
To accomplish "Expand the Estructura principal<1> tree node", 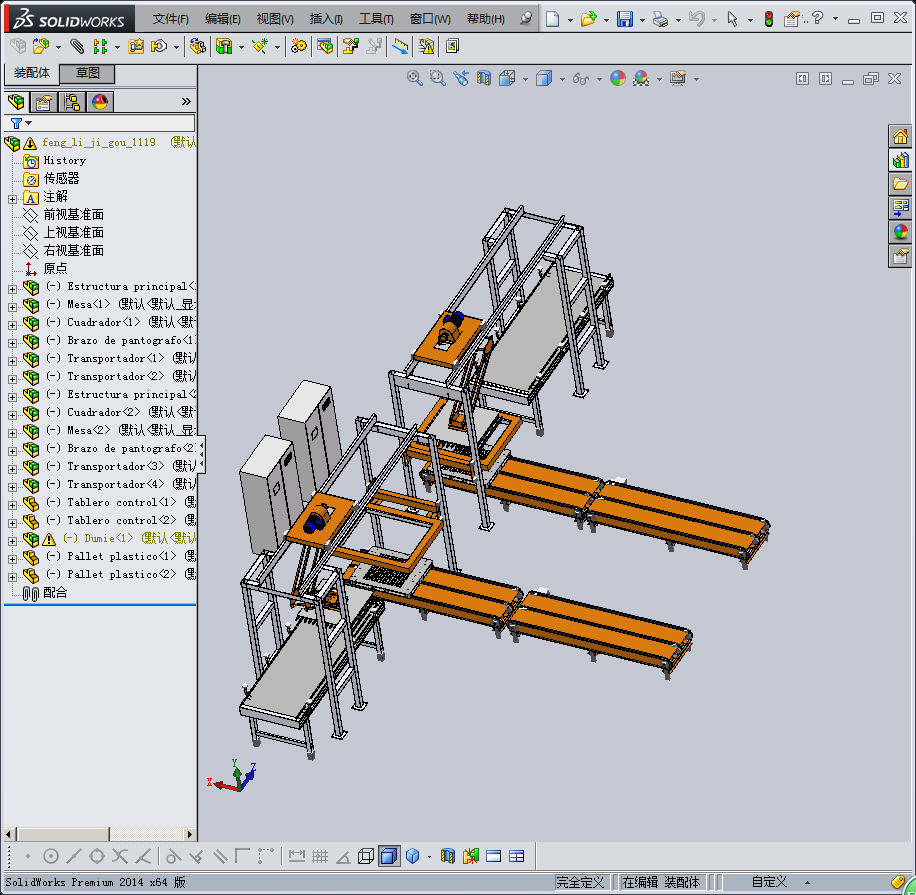I will tap(12, 287).
